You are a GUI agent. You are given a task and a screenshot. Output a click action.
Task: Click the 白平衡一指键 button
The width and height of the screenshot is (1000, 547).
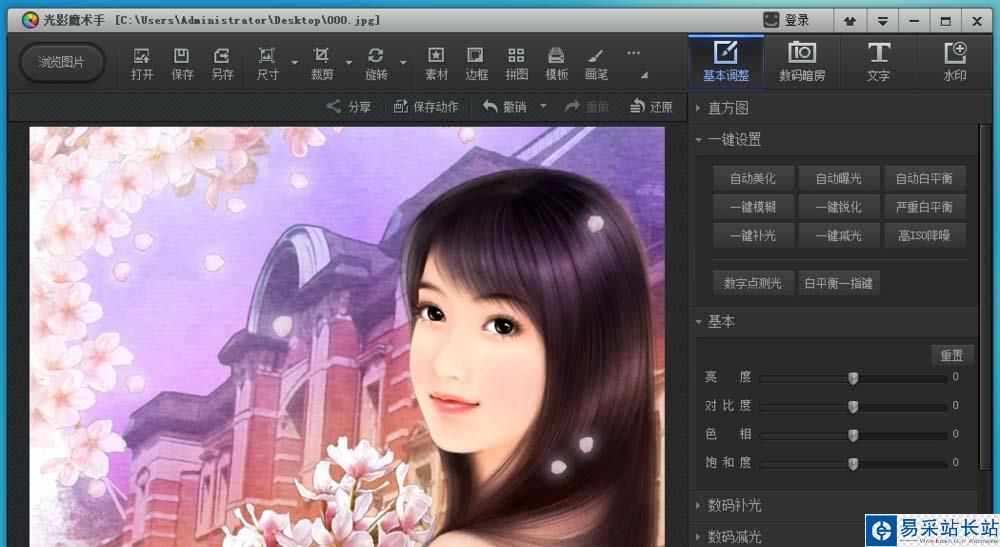[x=839, y=283]
